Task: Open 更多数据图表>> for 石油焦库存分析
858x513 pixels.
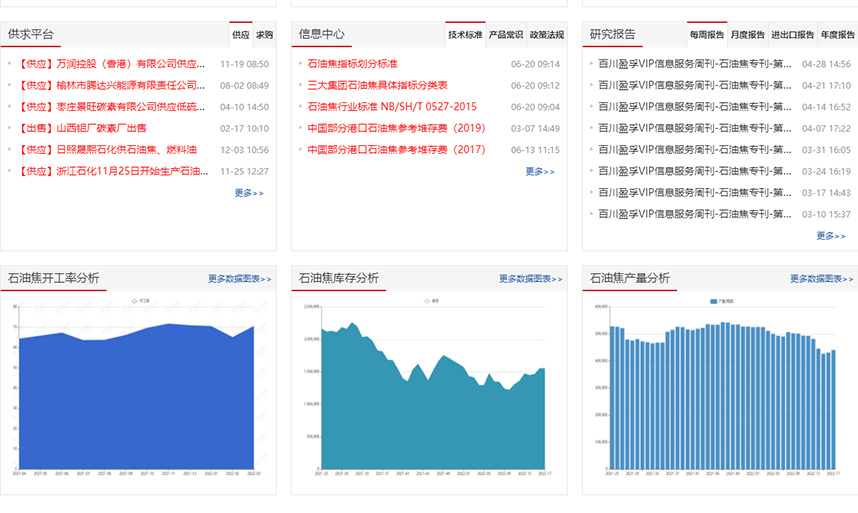Action: point(530,279)
